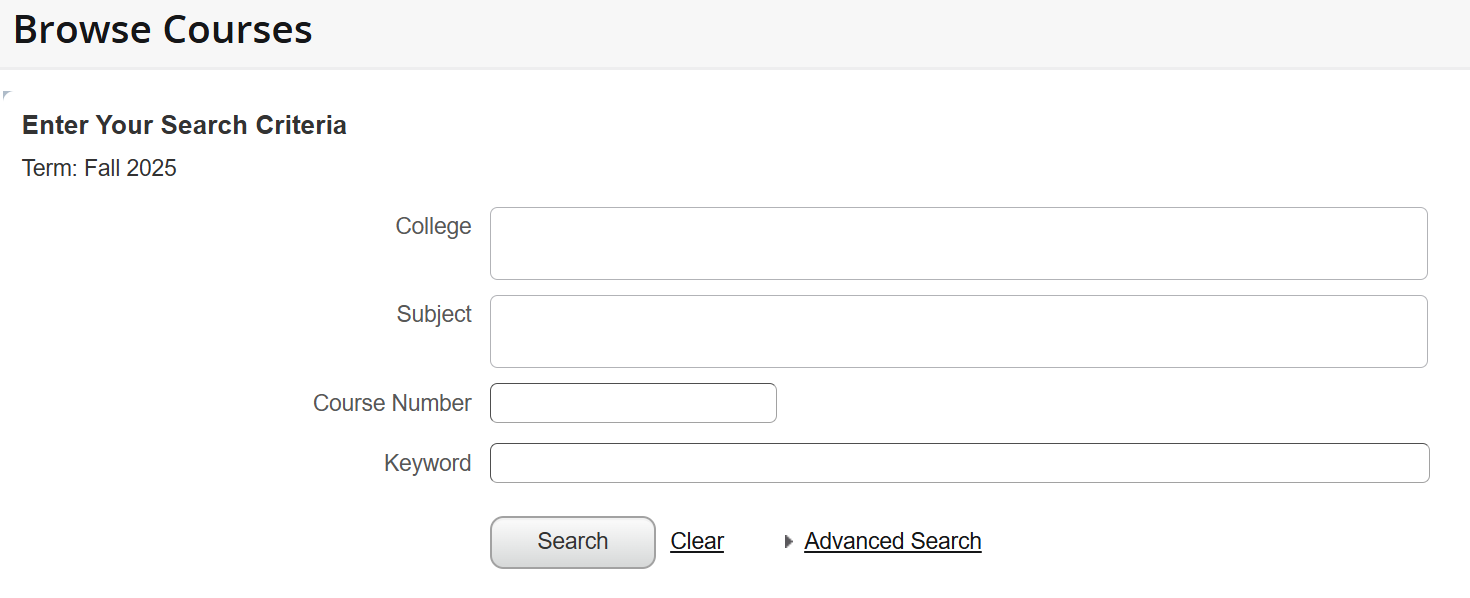Expand the Advanced Search options
This screenshot has width=1470, height=598.
coord(891,540)
